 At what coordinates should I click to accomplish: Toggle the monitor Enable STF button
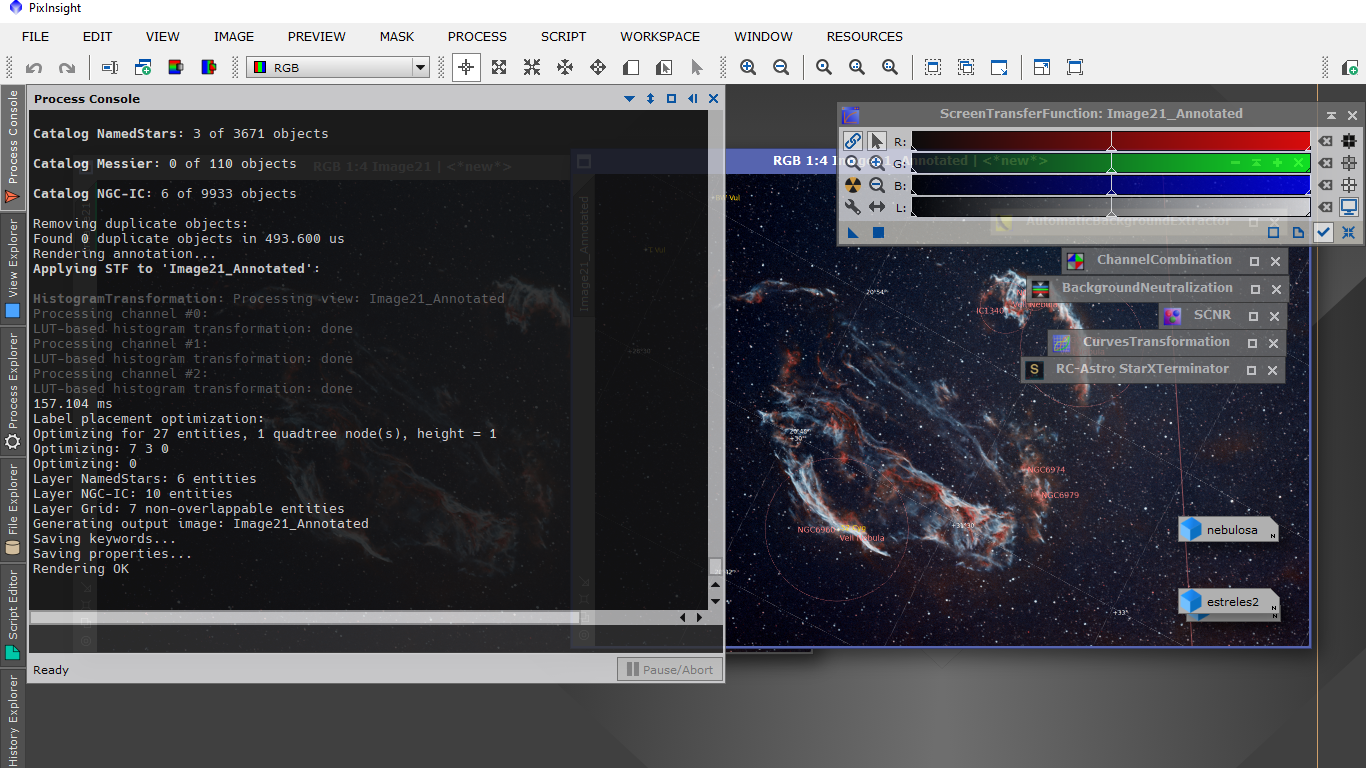coord(1349,207)
